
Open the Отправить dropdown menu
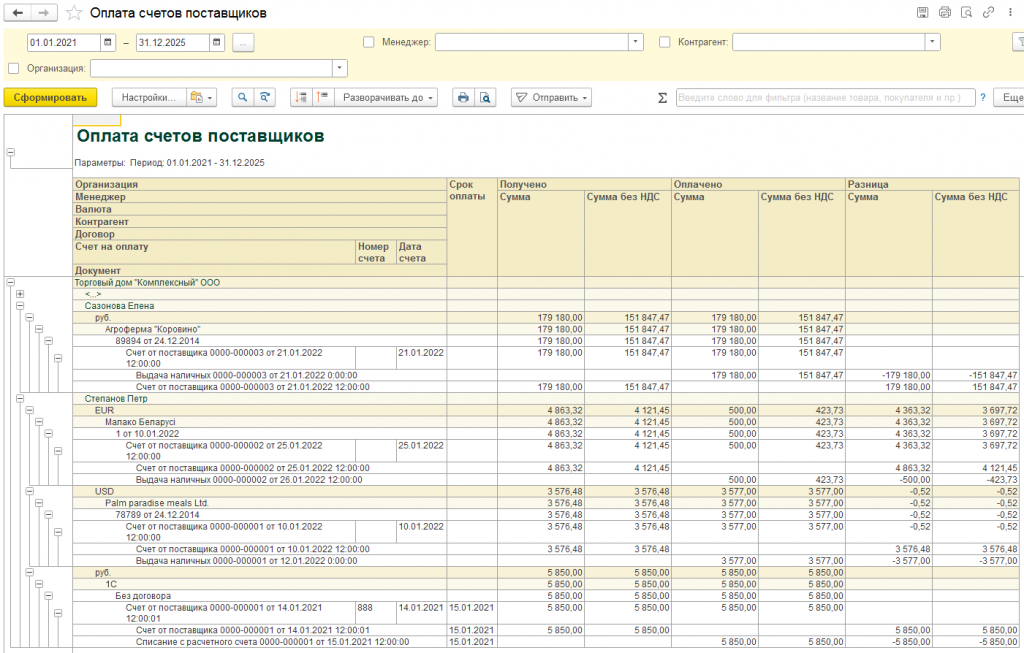point(551,97)
